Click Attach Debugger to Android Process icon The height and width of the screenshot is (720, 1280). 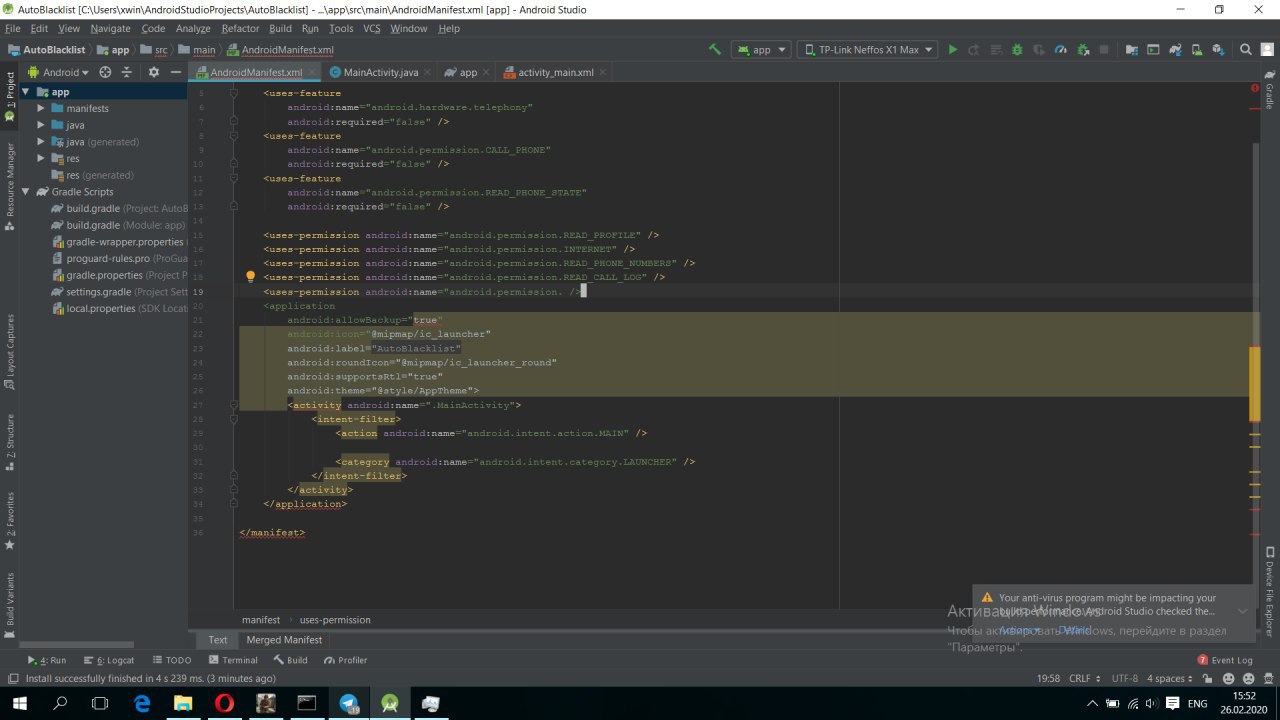tap(1083, 49)
